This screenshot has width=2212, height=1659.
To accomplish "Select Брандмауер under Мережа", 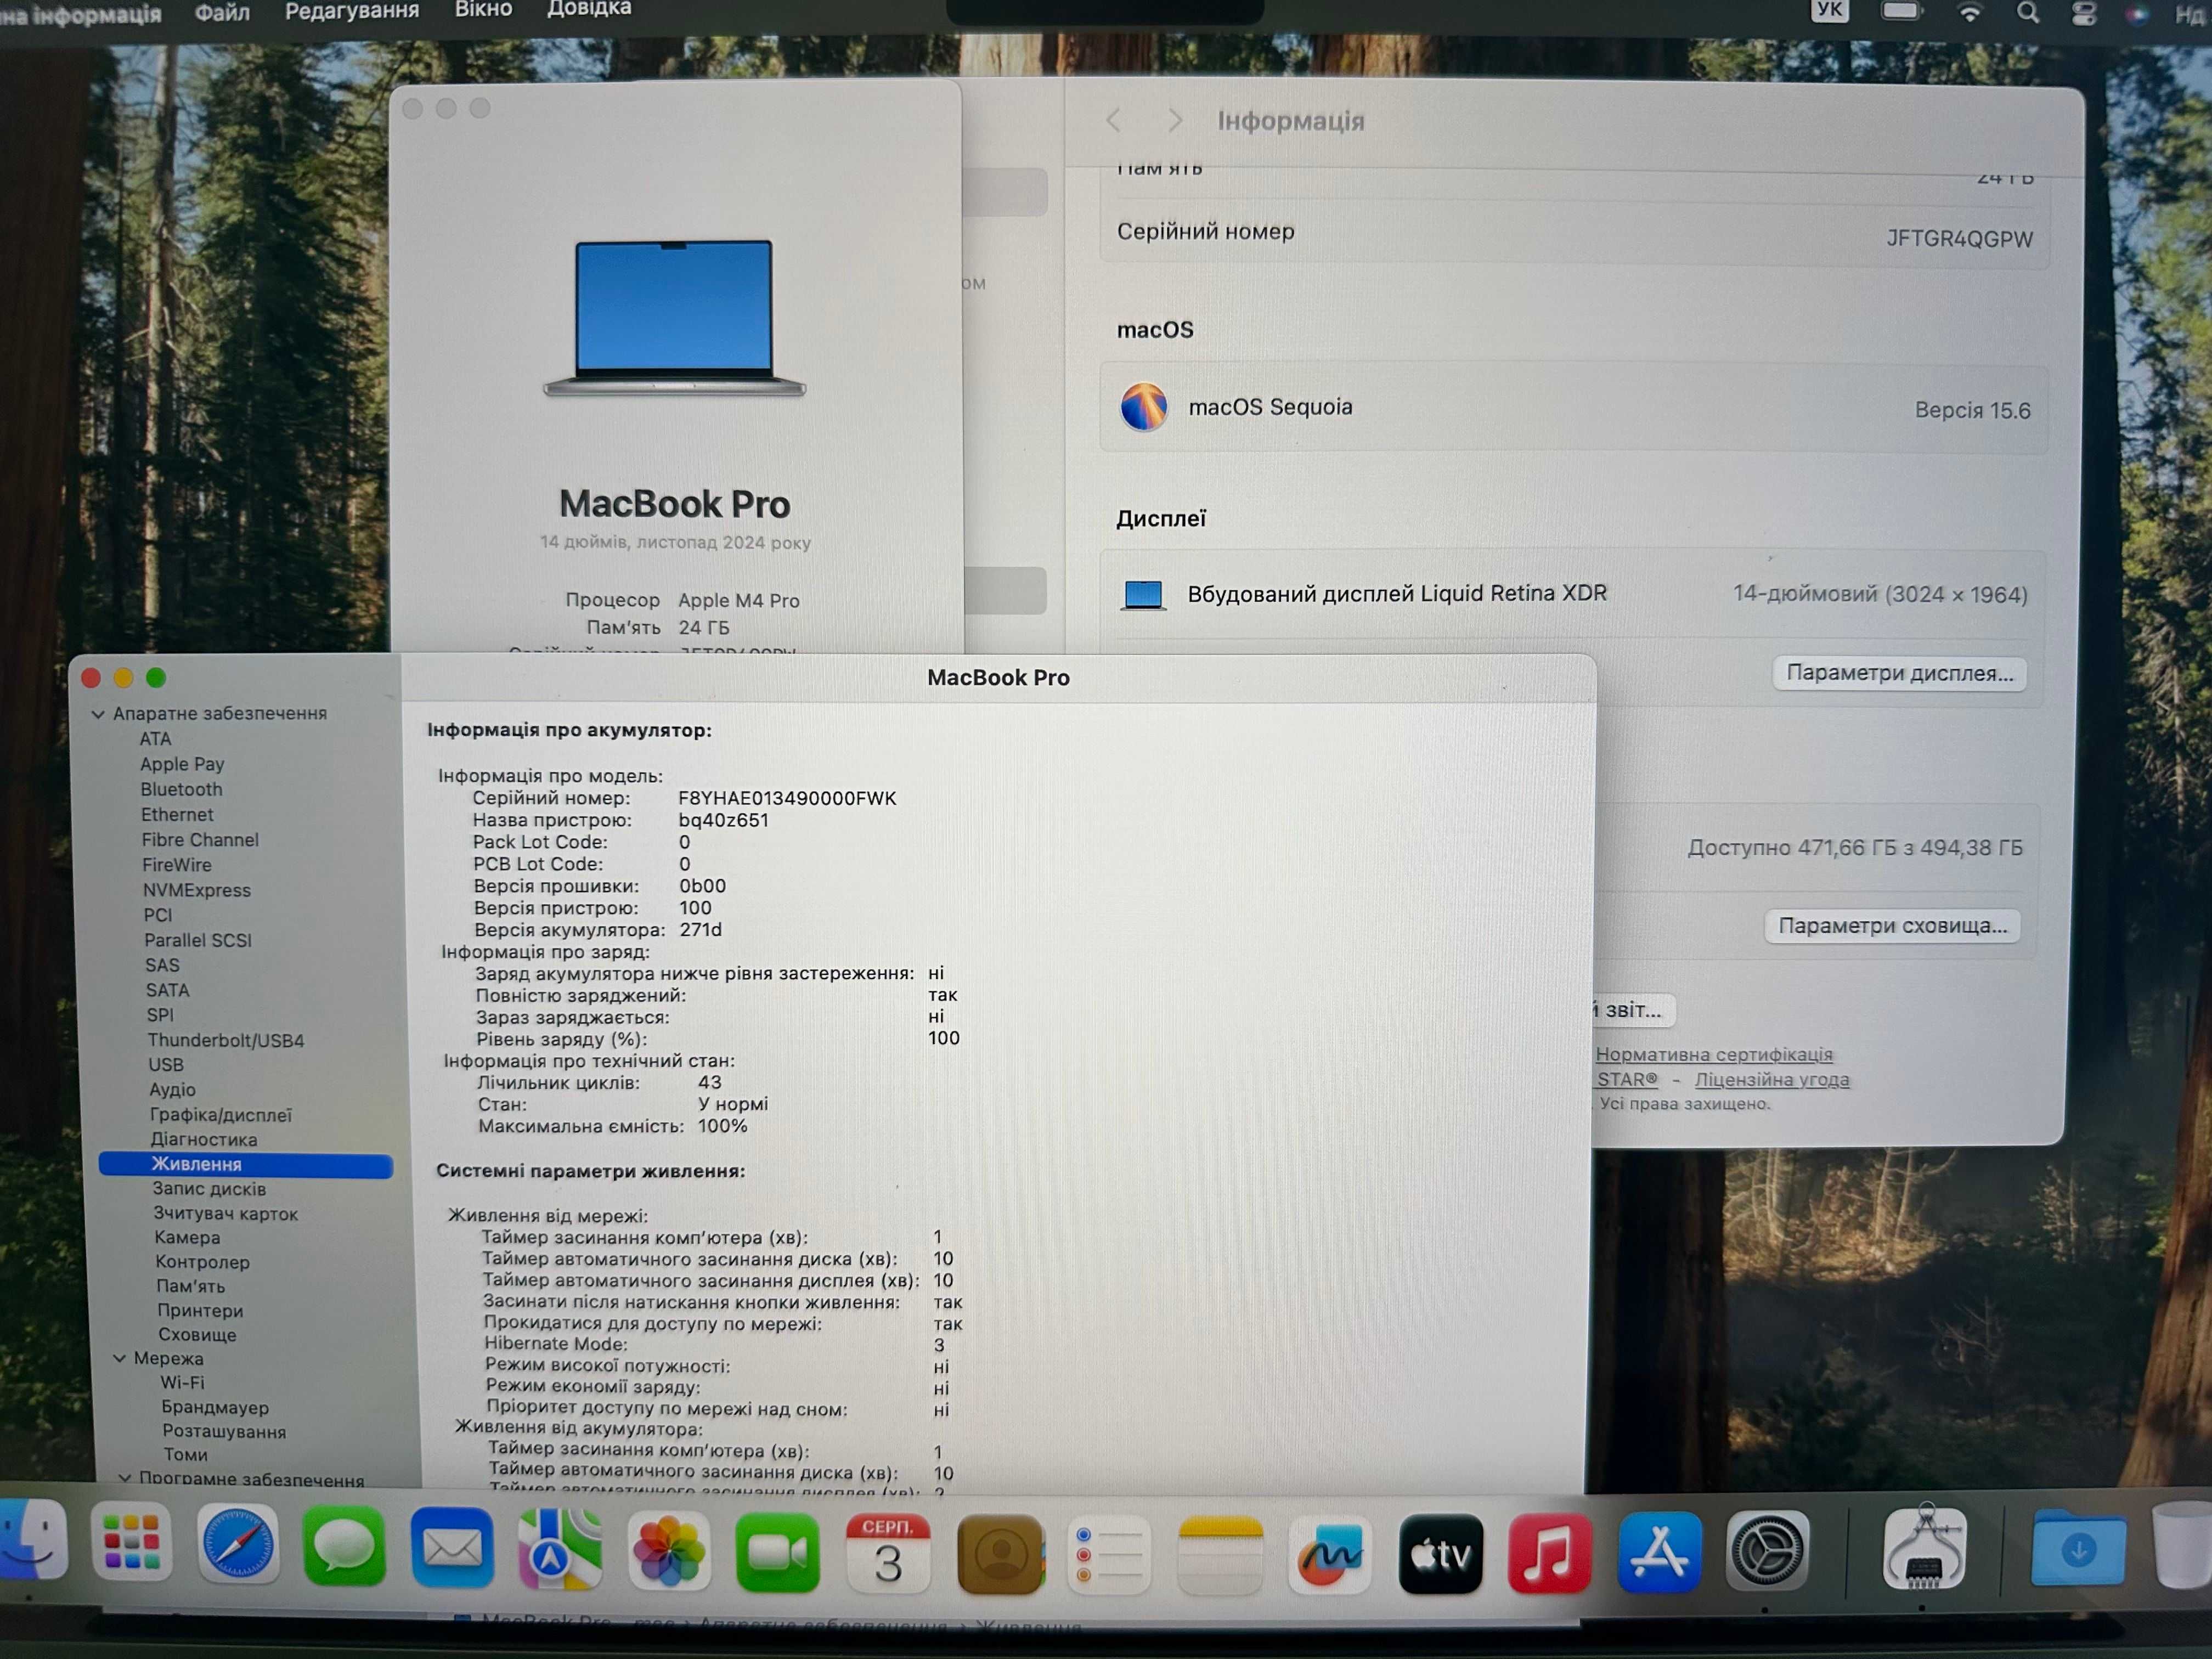I will 215,1407.
